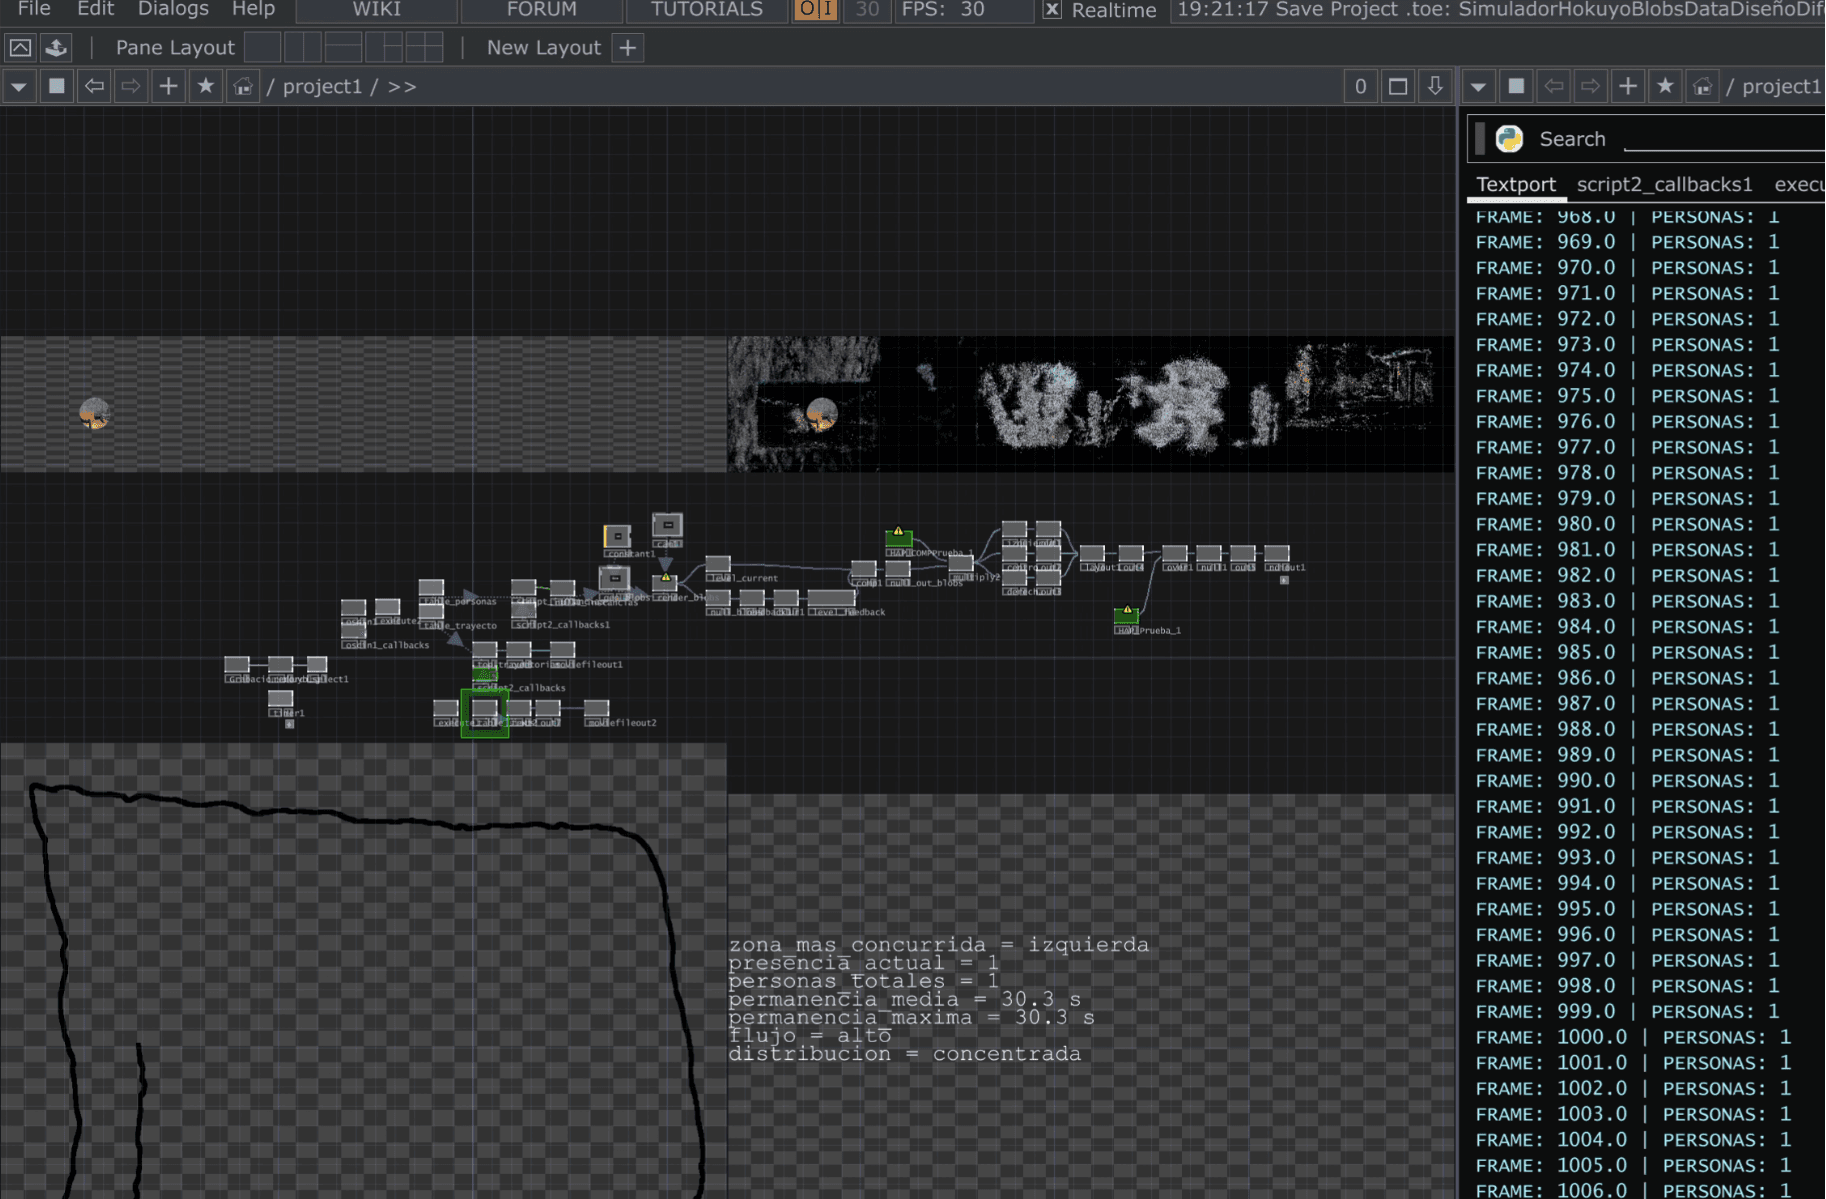Select the HAPIPrueba_1 green node

point(1127,616)
